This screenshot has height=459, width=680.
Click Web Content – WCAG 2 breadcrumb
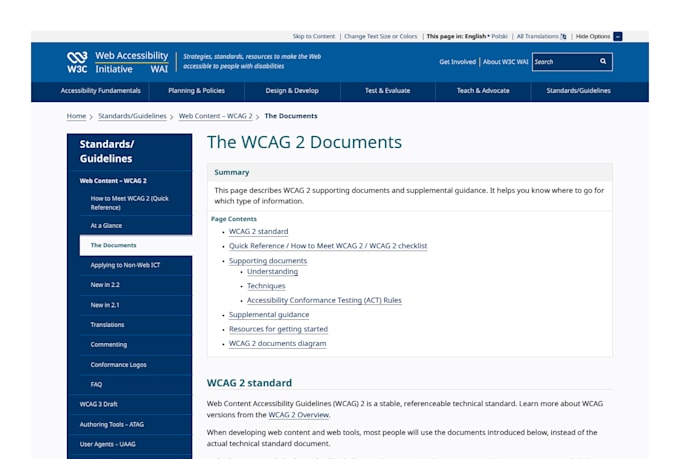point(216,116)
